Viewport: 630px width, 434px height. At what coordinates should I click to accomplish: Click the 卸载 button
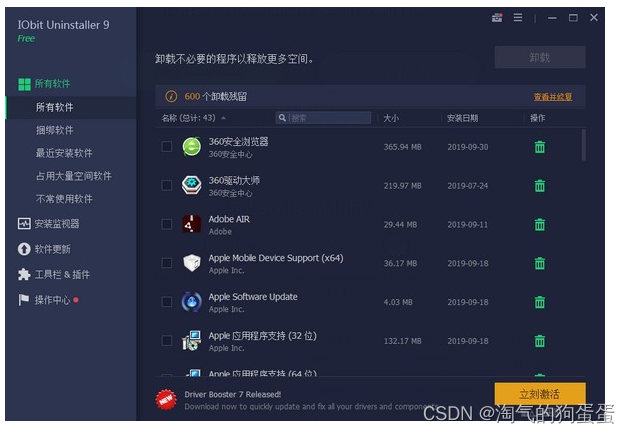540,57
